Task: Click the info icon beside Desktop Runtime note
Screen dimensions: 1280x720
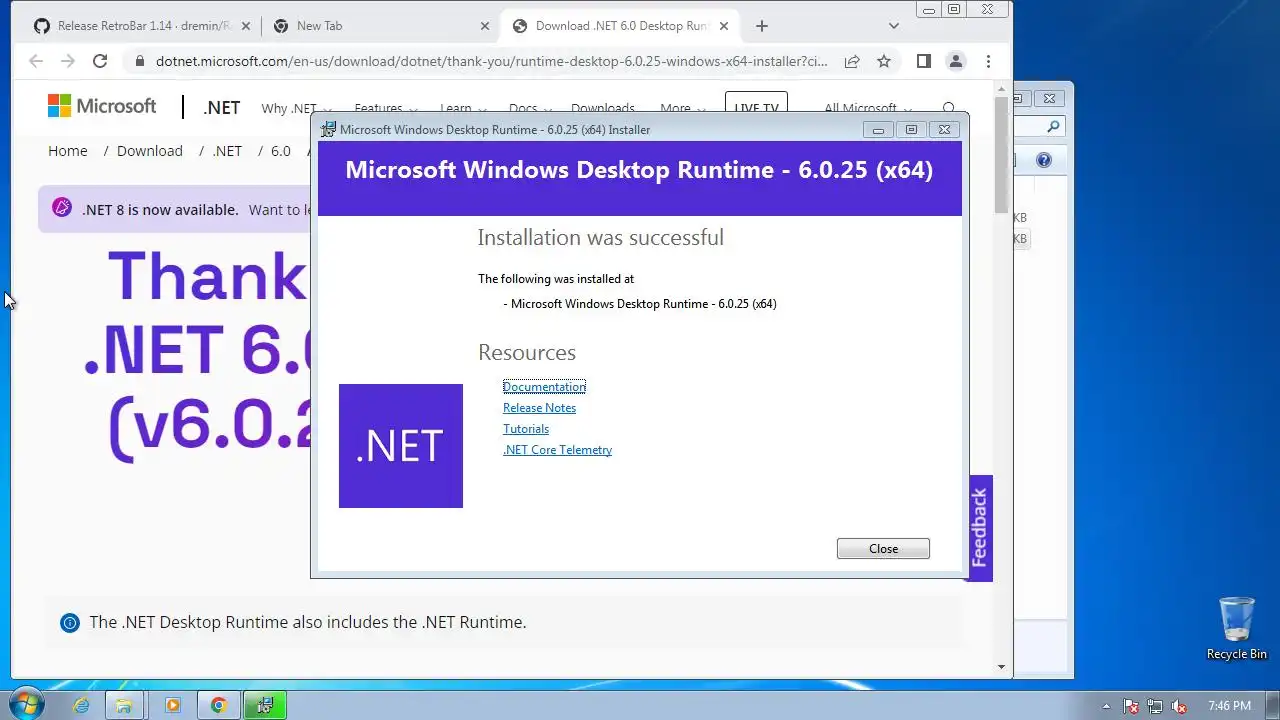Action: click(x=70, y=623)
